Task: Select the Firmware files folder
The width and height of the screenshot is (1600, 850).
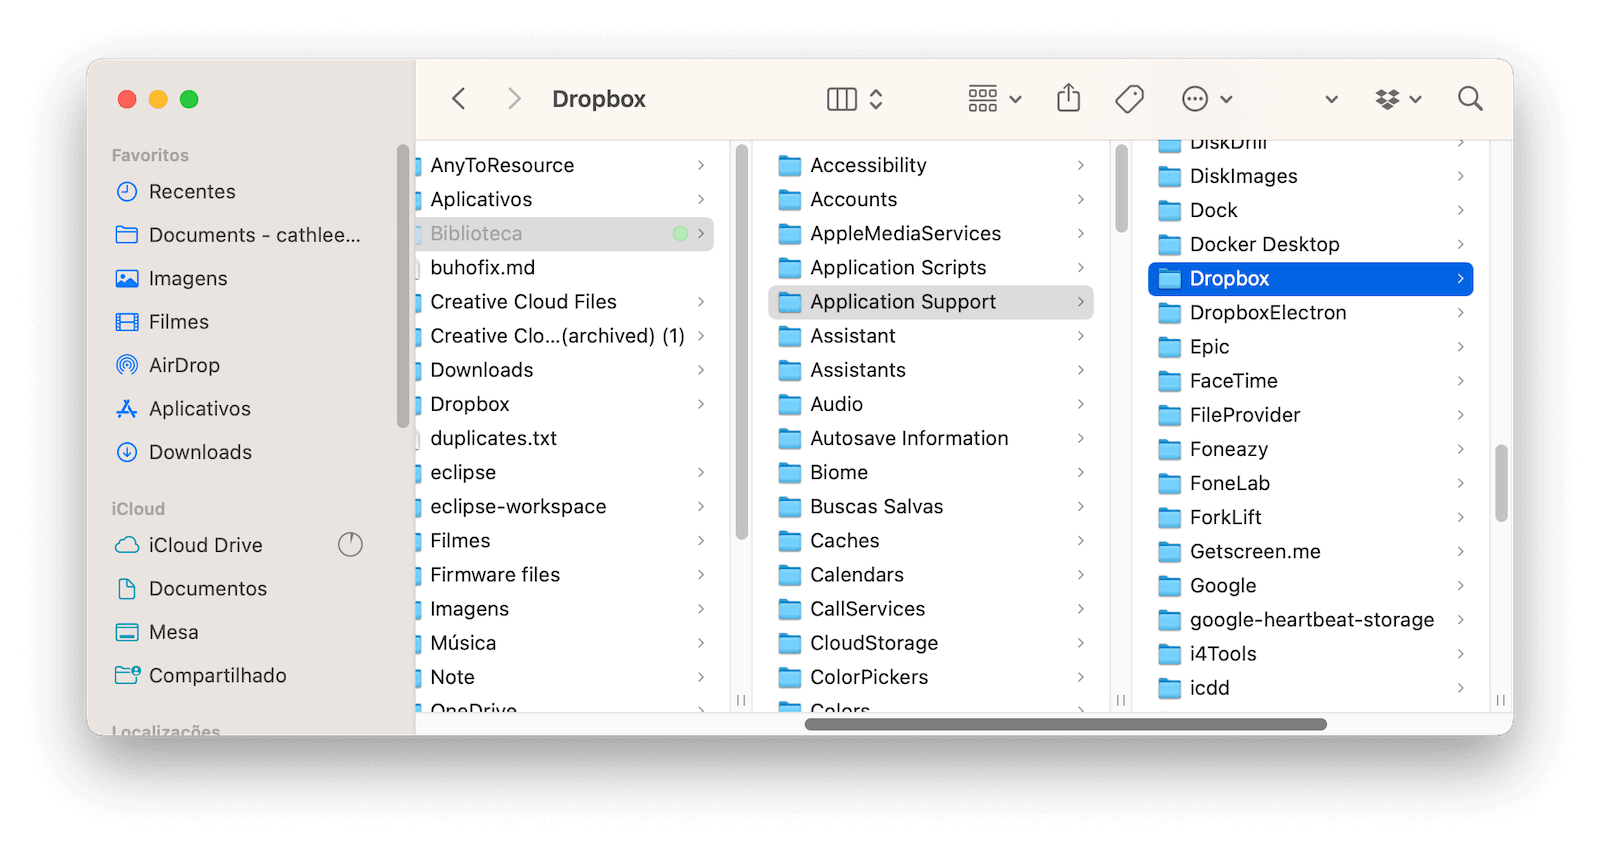Action: pyautogui.click(x=565, y=575)
